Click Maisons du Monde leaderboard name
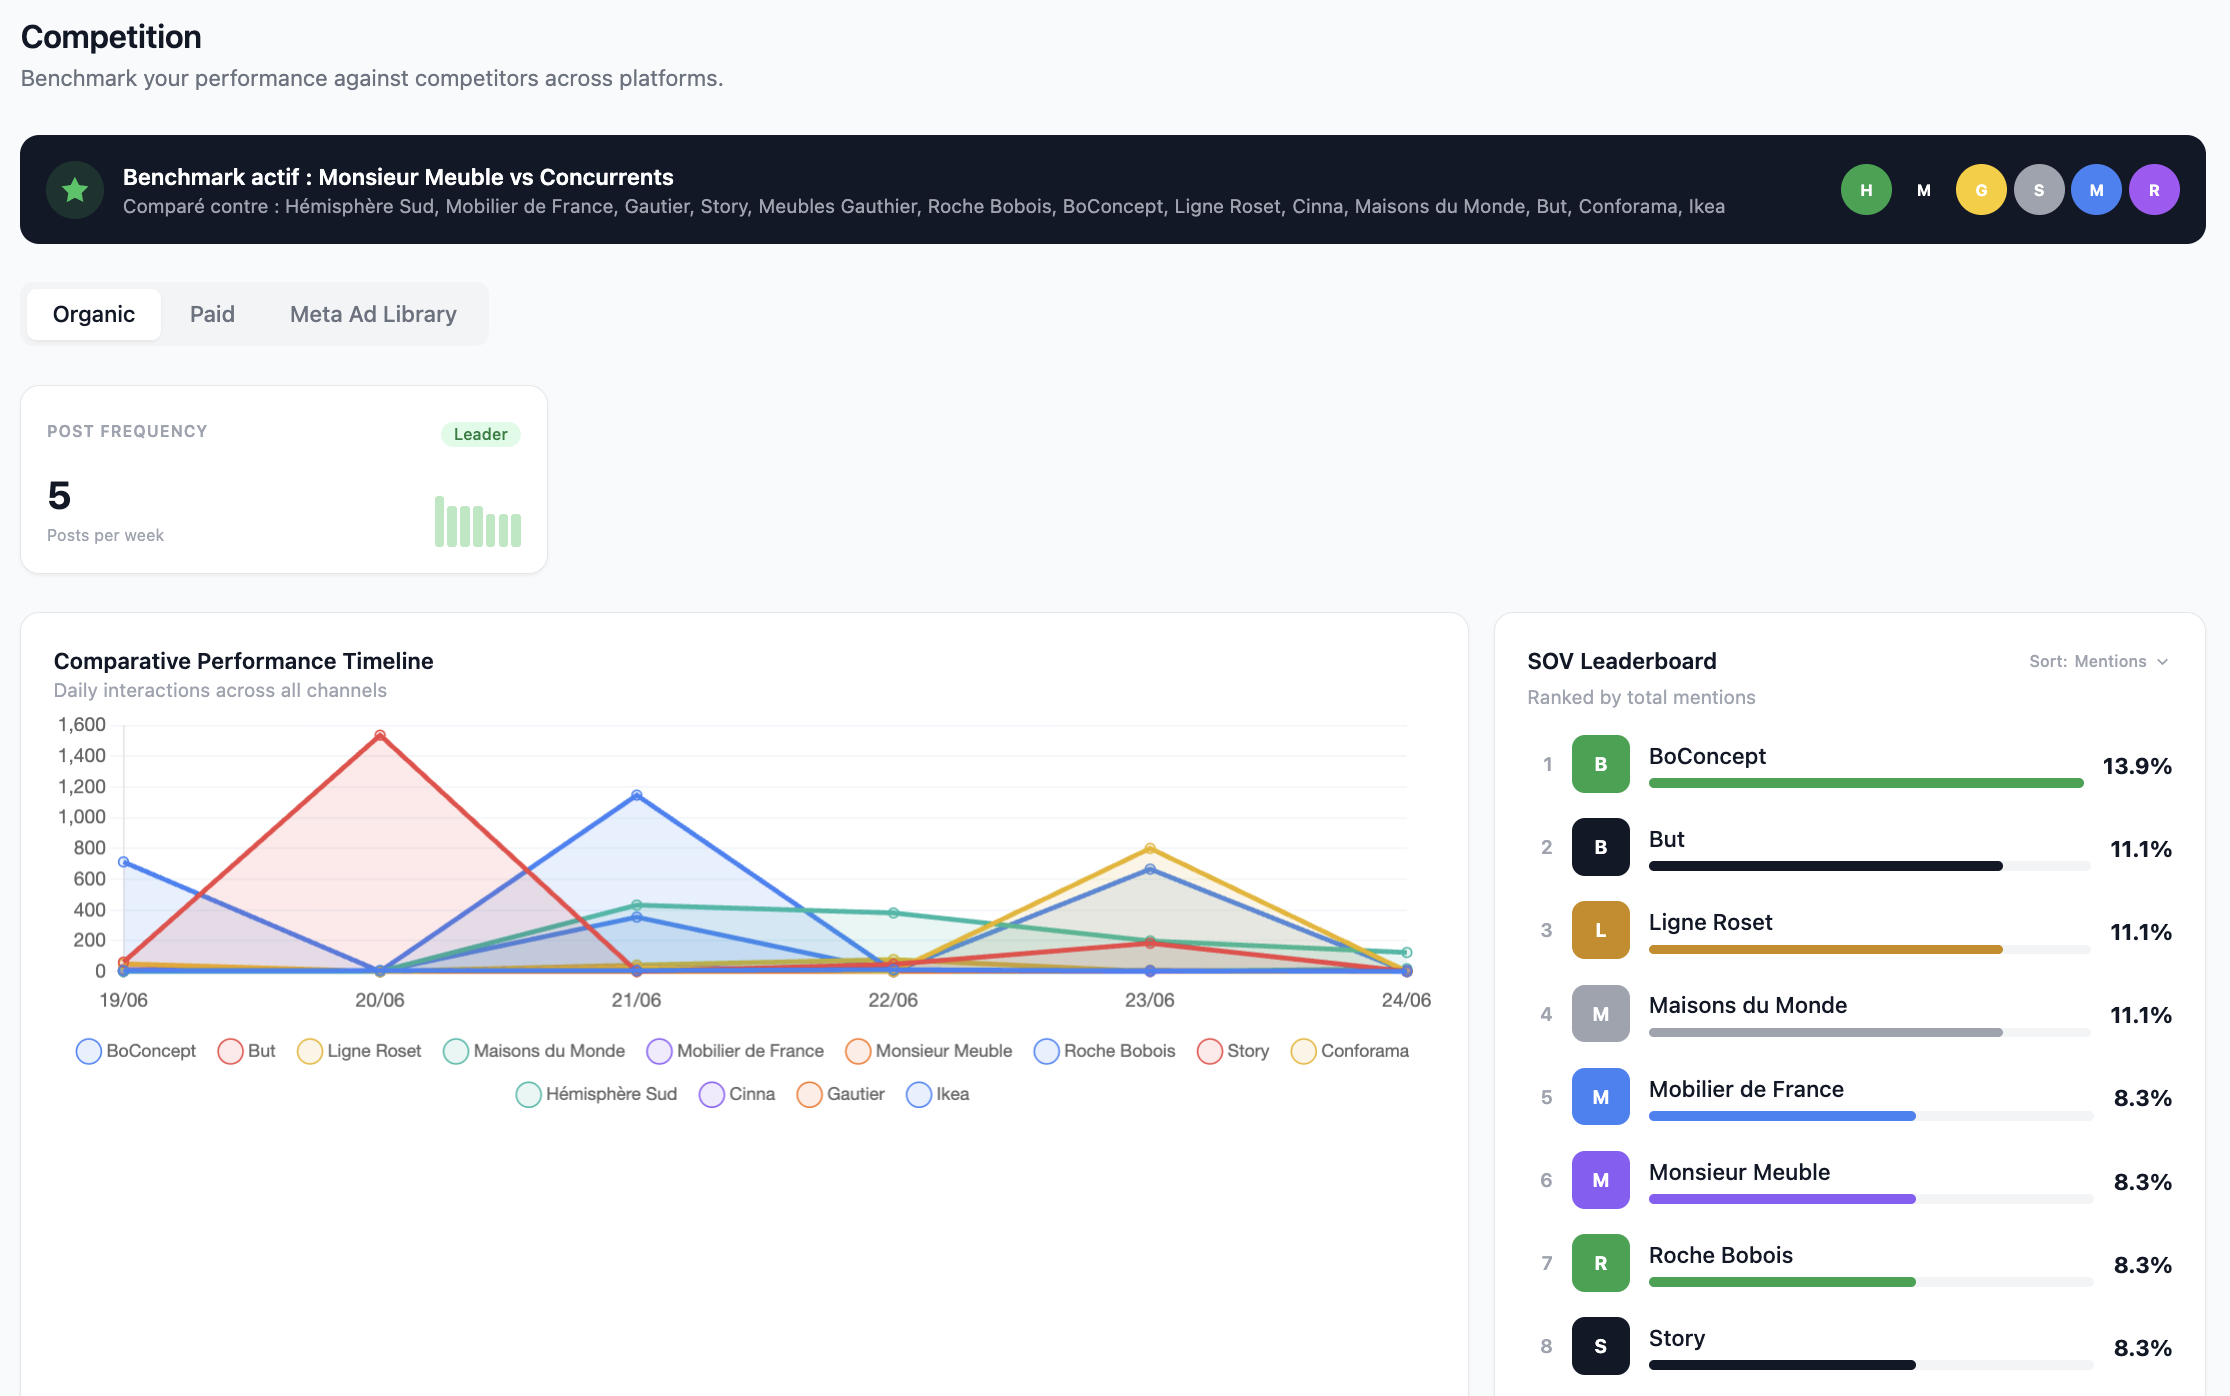Image resolution: width=2230 pixels, height=1396 pixels. (1748, 1005)
